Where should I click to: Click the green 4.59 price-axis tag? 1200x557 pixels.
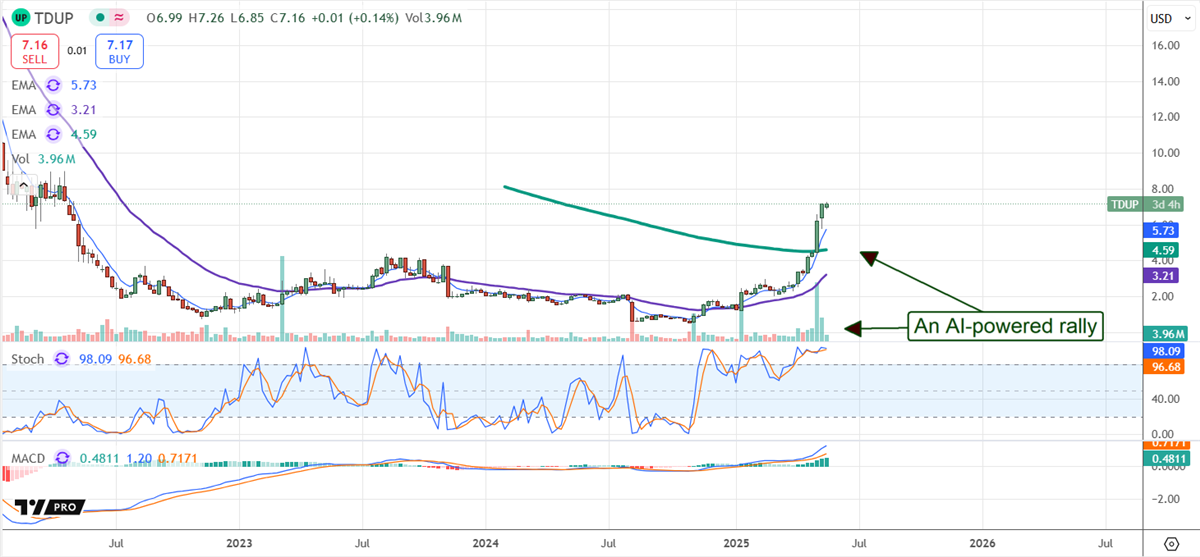click(1160, 248)
